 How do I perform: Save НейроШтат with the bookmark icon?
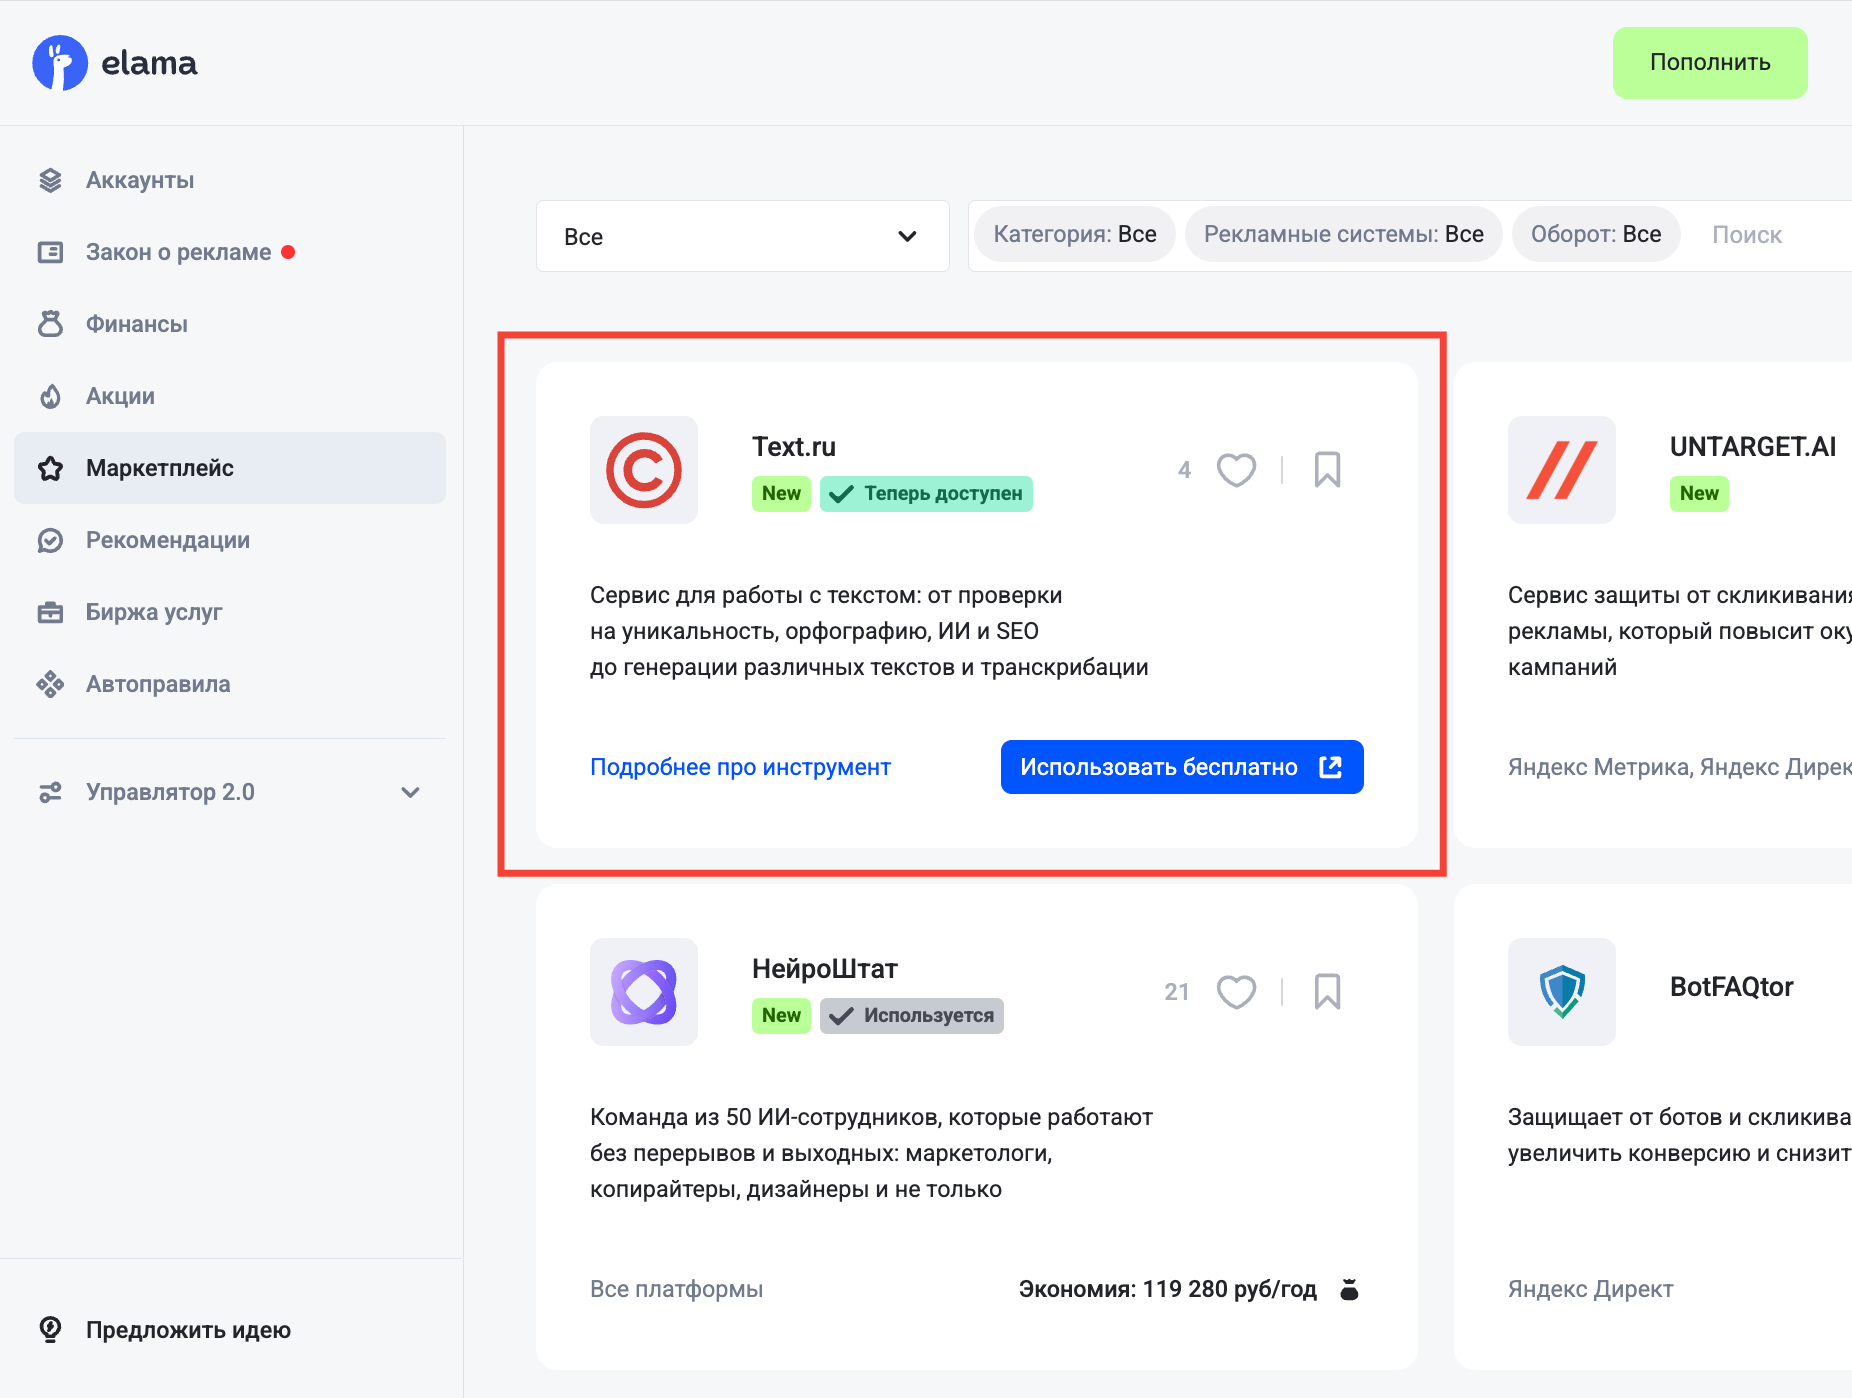point(1327,992)
